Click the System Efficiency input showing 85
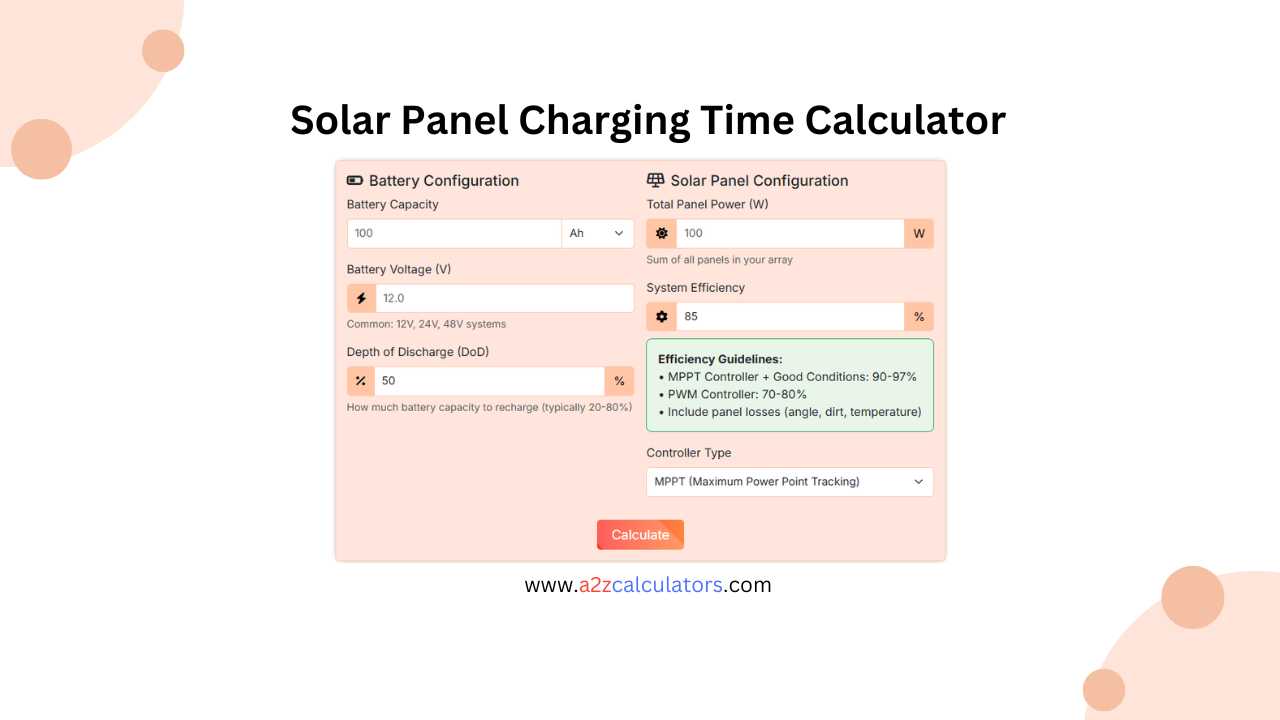The height and width of the screenshot is (720, 1280). 789,316
